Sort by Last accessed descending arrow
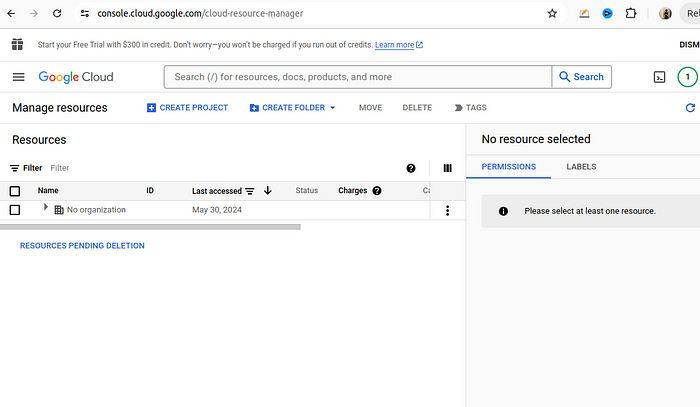The image size is (700, 407). pyautogui.click(x=267, y=191)
